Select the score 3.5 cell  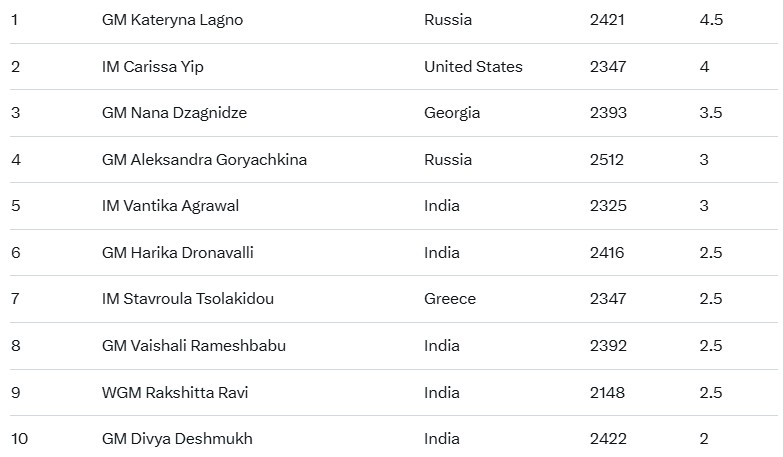tap(711, 113)
